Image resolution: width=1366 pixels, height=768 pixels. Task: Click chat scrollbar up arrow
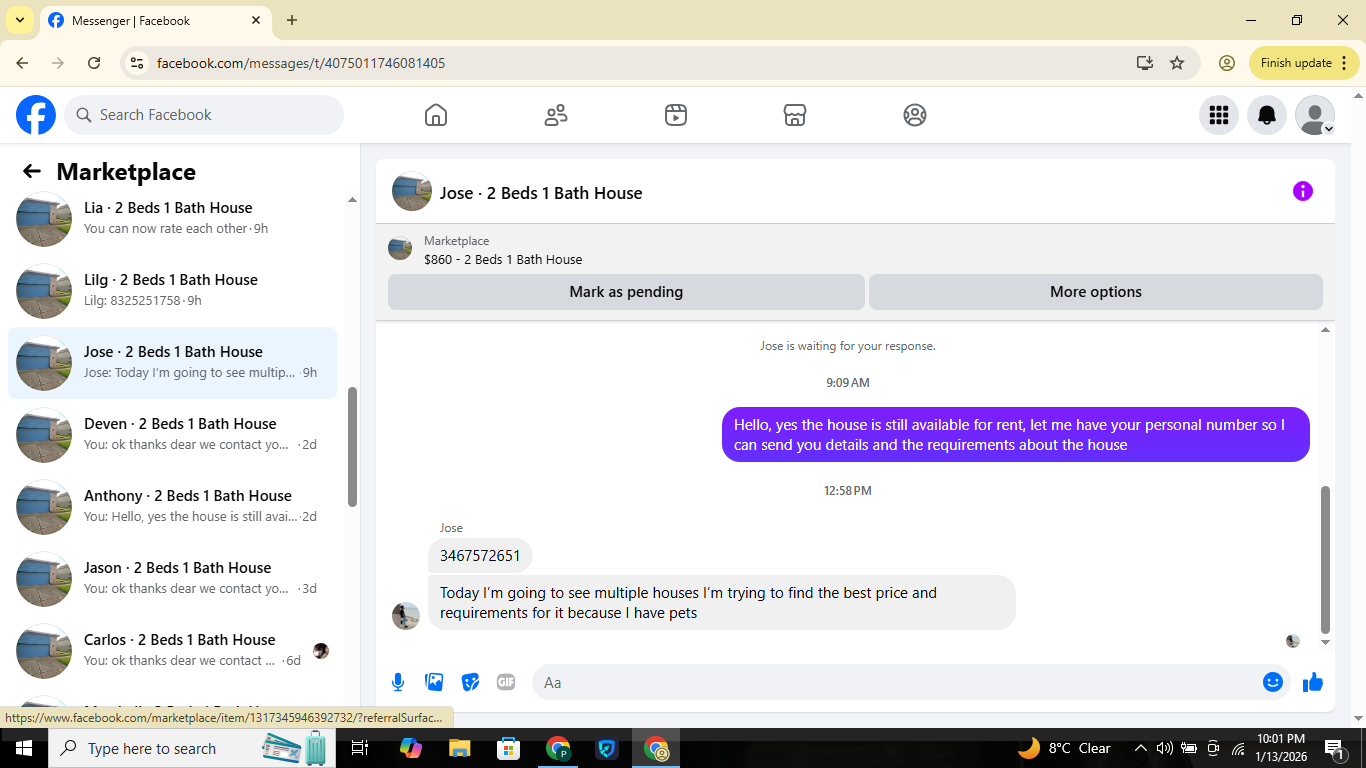(1326, 330)
